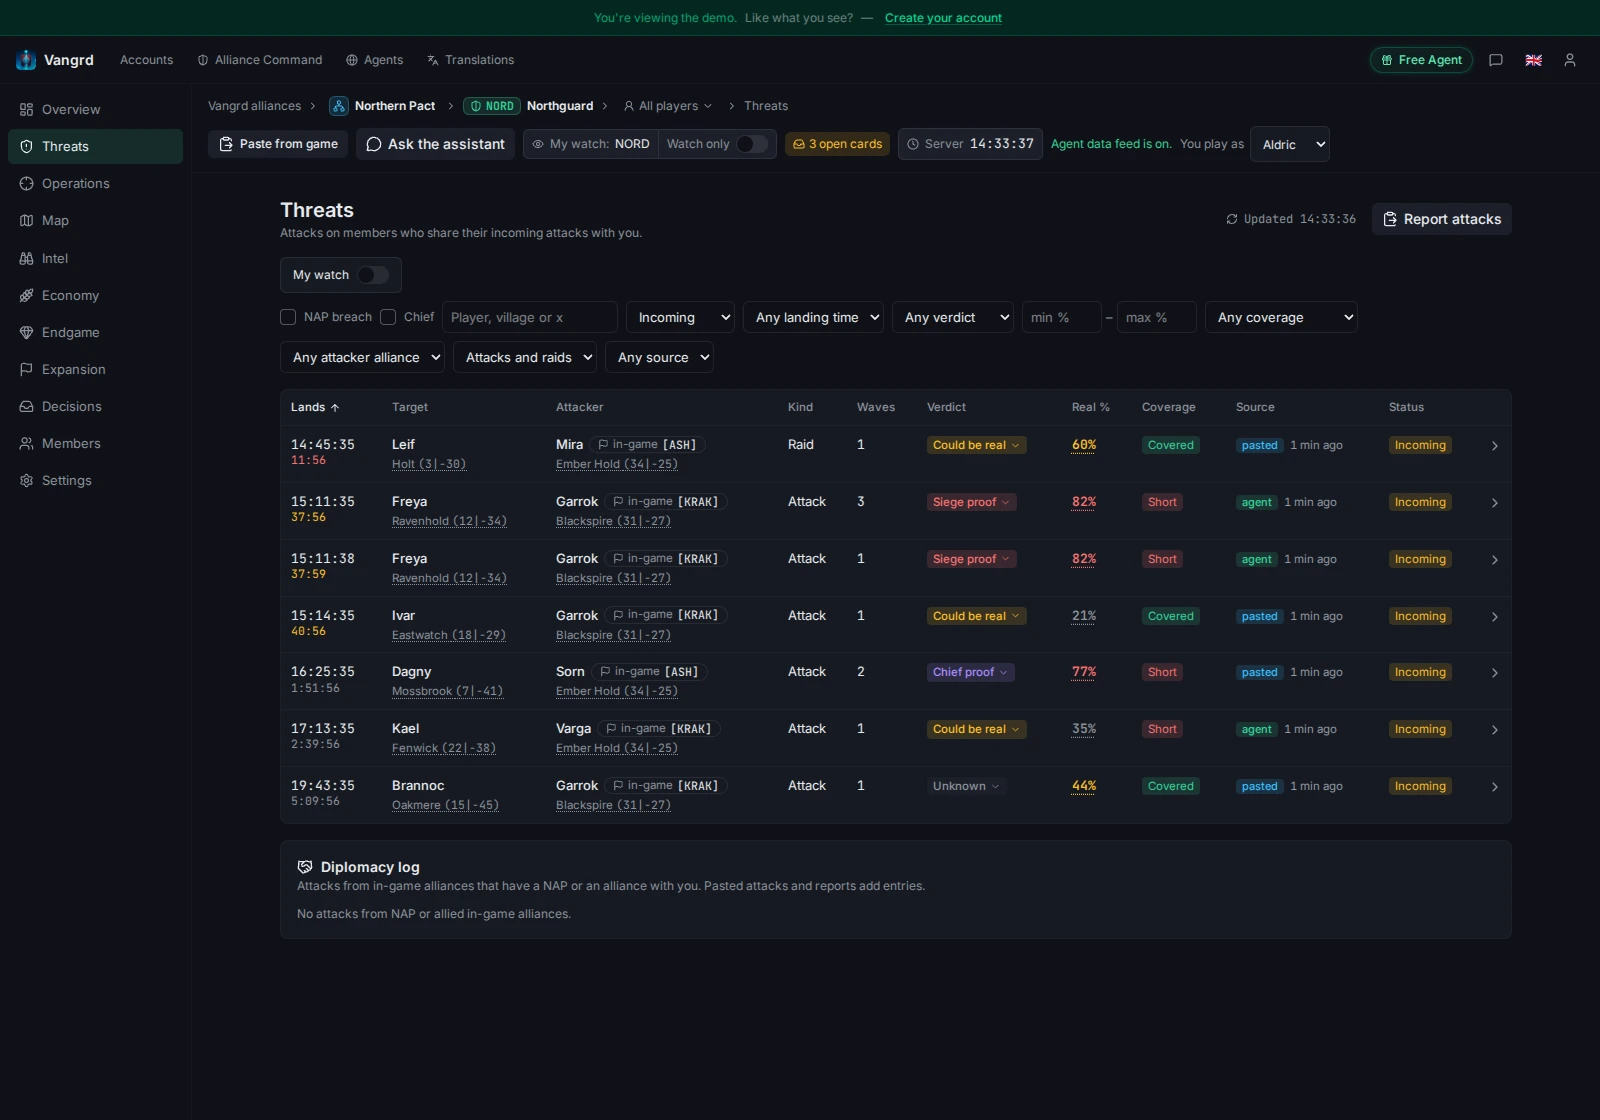This screenshot has width=1600, height=1120.
Task: Click the NORD shield badge
Action: 492,106
